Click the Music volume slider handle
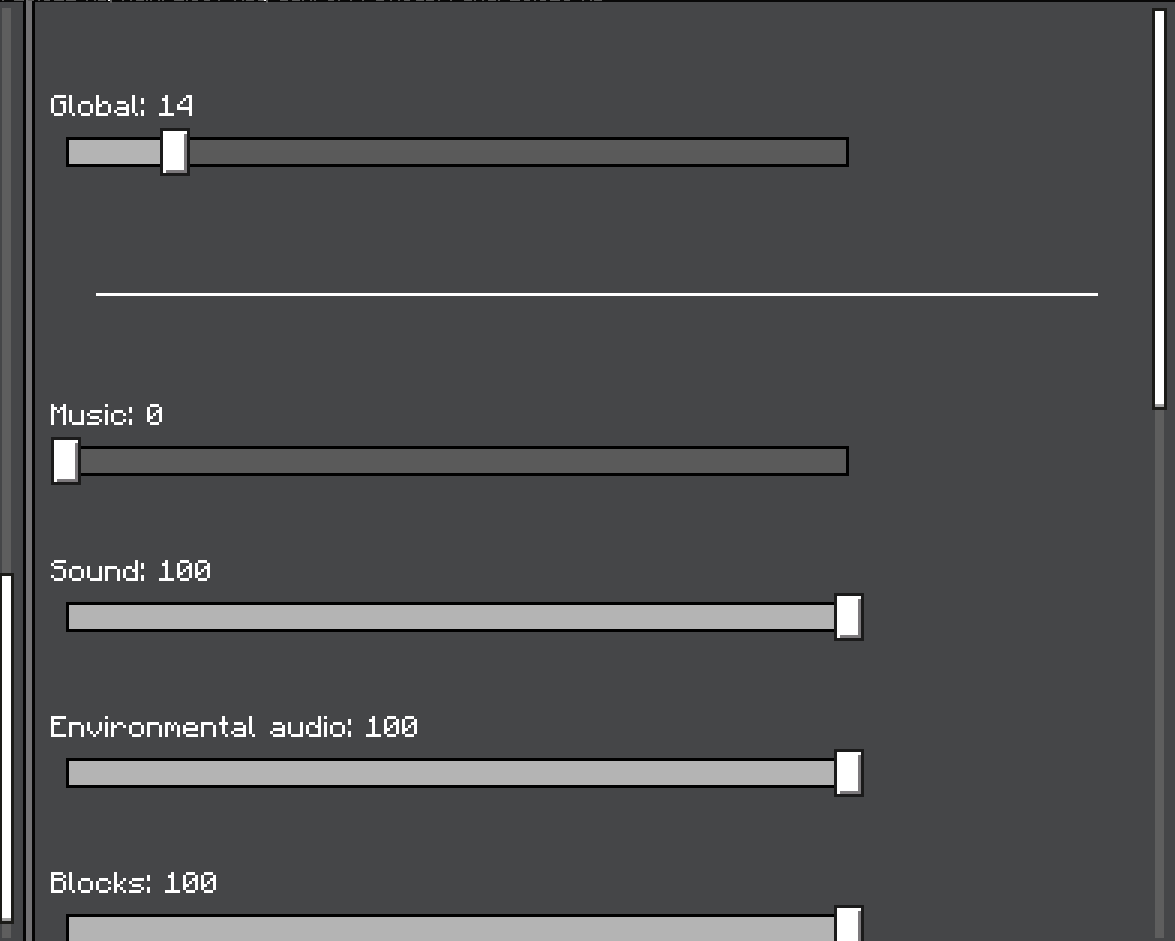The height and width of the screenshot is (941, 1175). [x=66, y=461]
